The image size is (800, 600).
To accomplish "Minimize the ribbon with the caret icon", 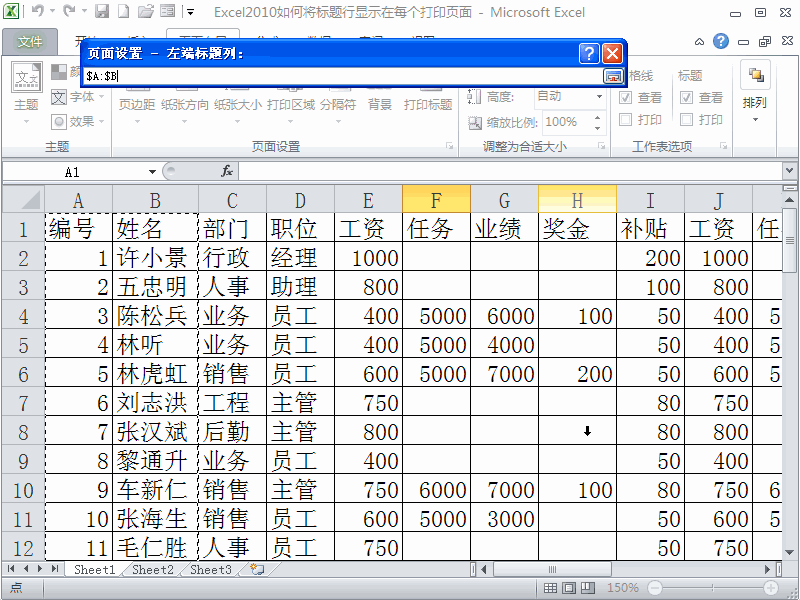I will coord(699,41).
